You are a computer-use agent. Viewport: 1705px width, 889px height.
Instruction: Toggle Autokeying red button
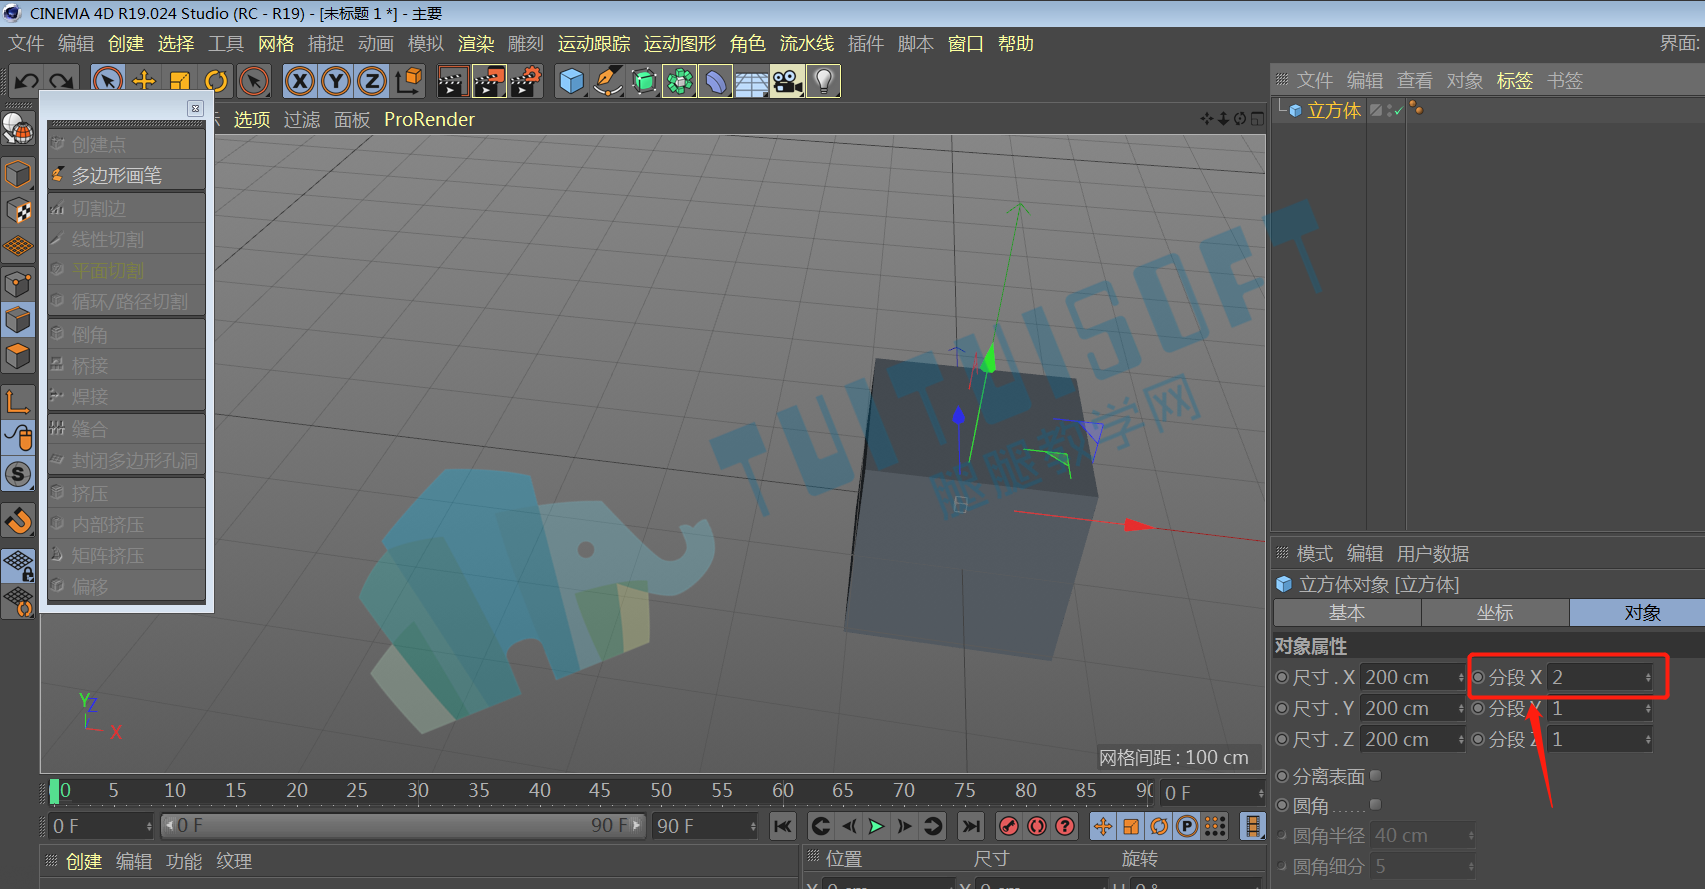1037,826
